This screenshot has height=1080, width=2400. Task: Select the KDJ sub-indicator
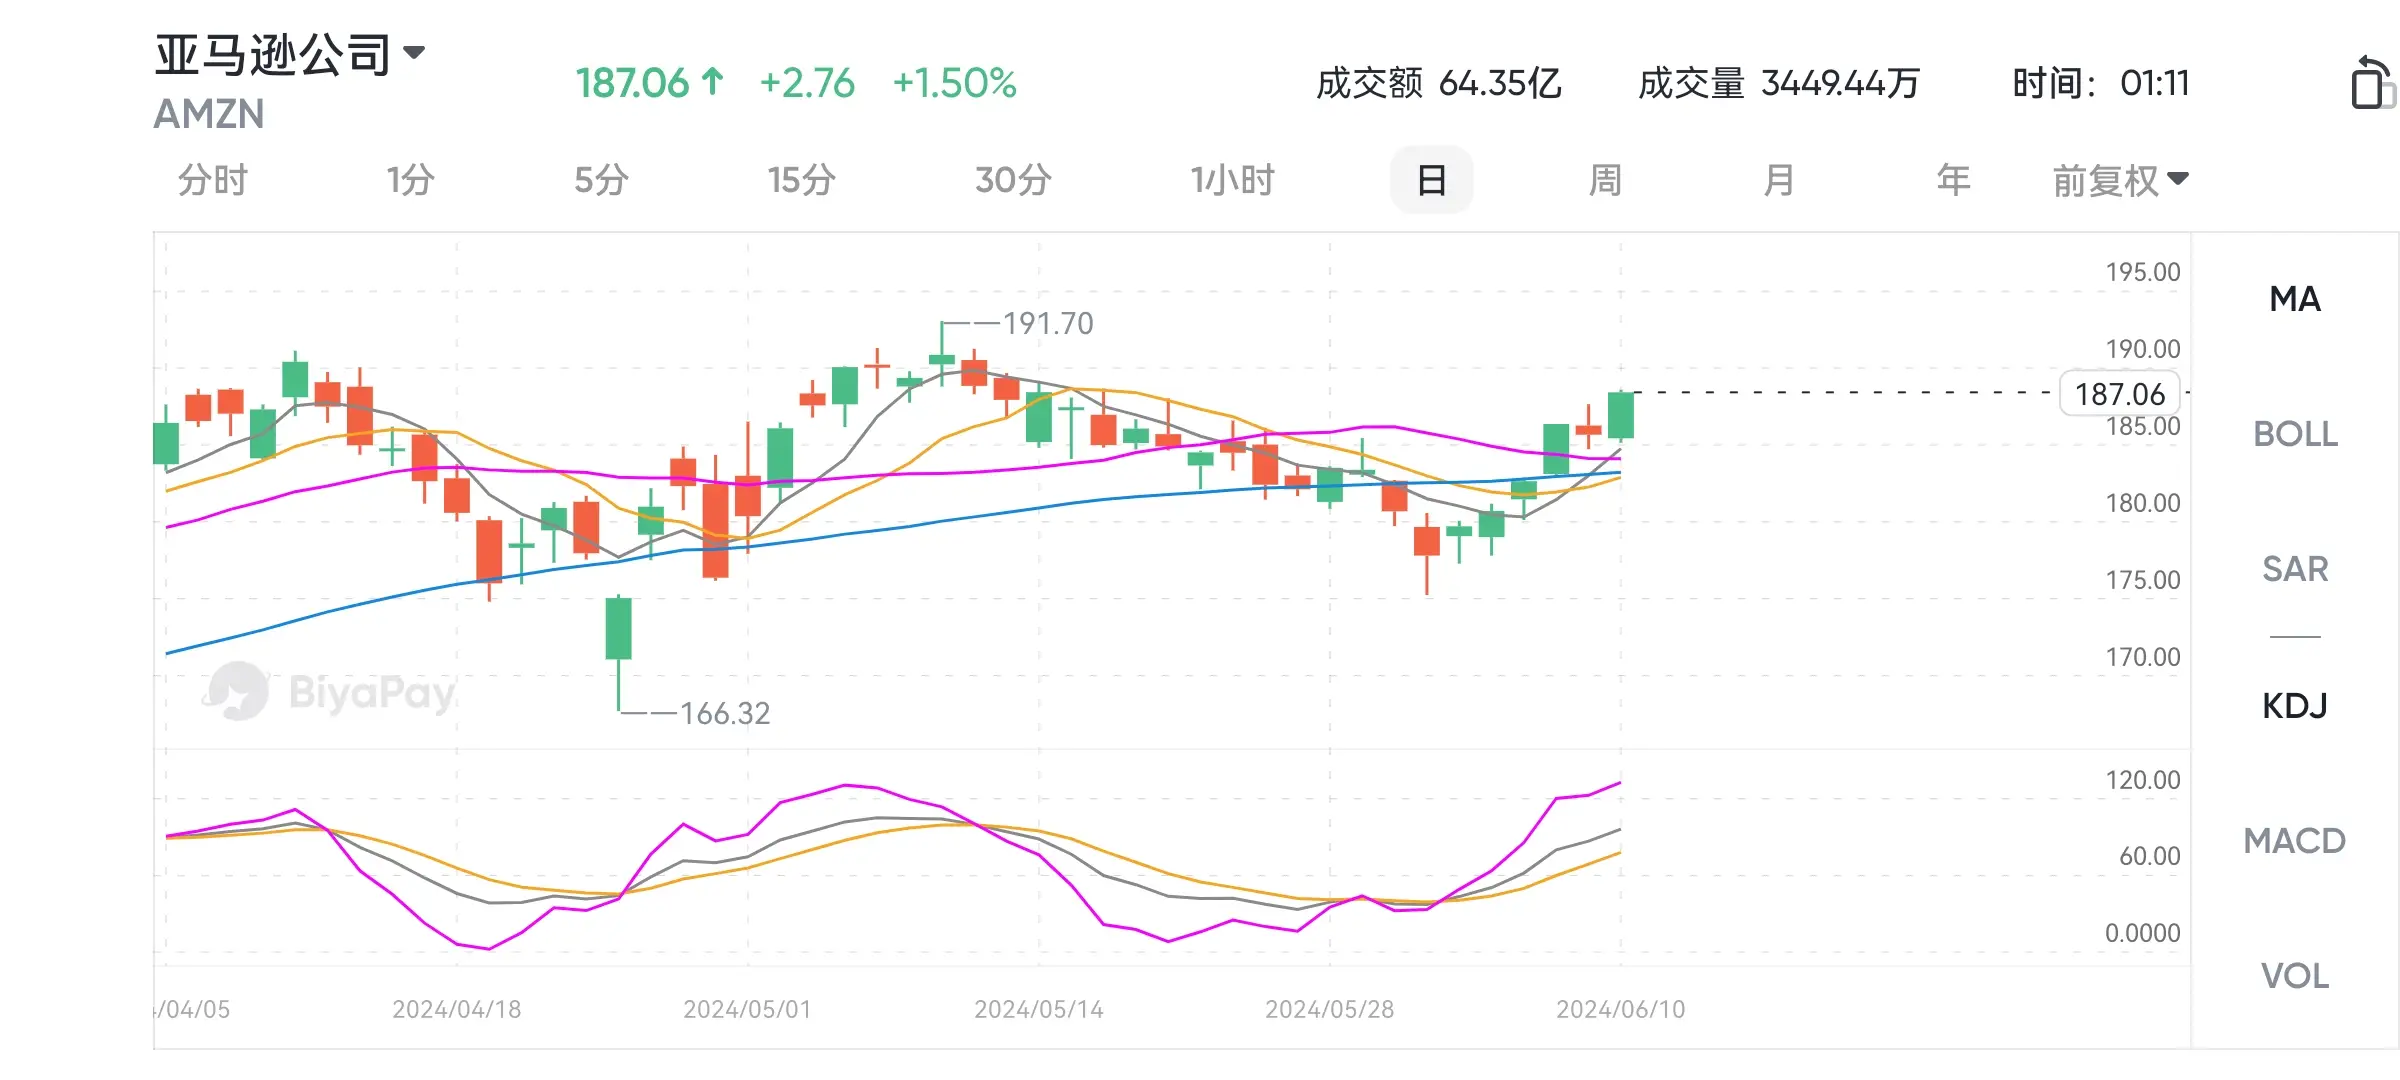[2295, 706]
